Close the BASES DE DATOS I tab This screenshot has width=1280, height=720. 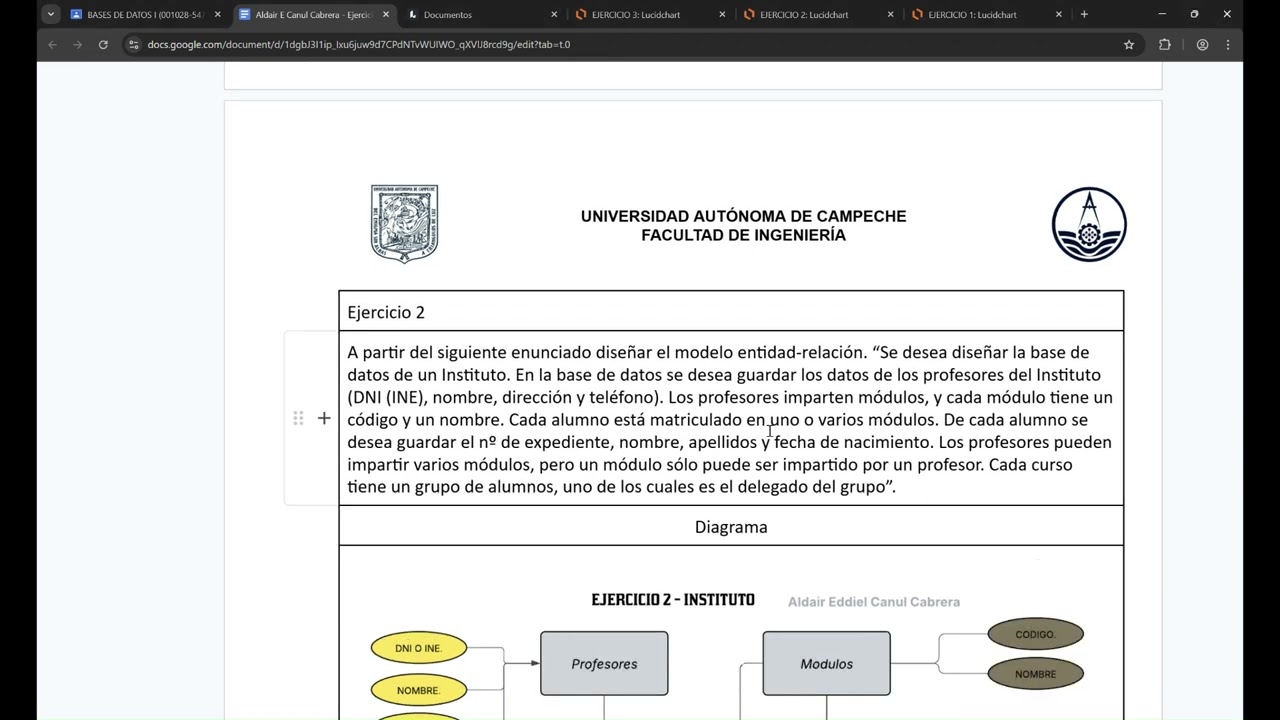tap(217, 15)
